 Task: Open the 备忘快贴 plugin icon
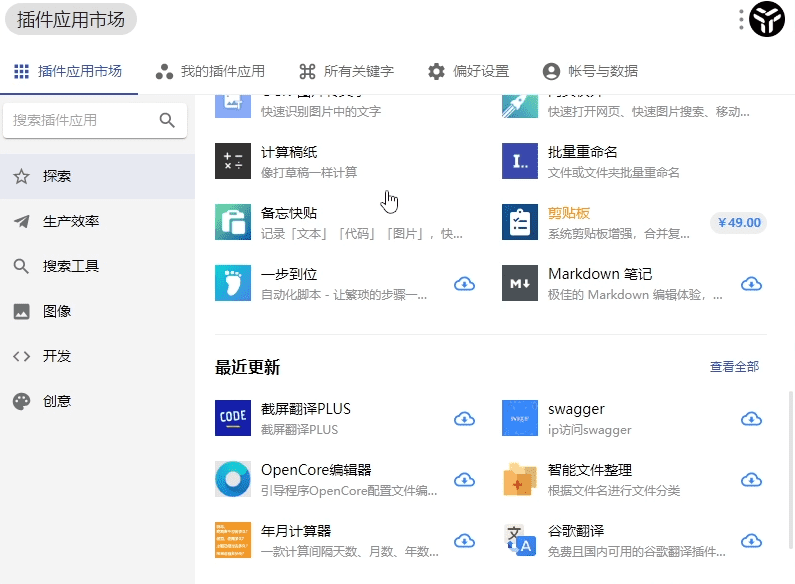click(x=233, y=222)
